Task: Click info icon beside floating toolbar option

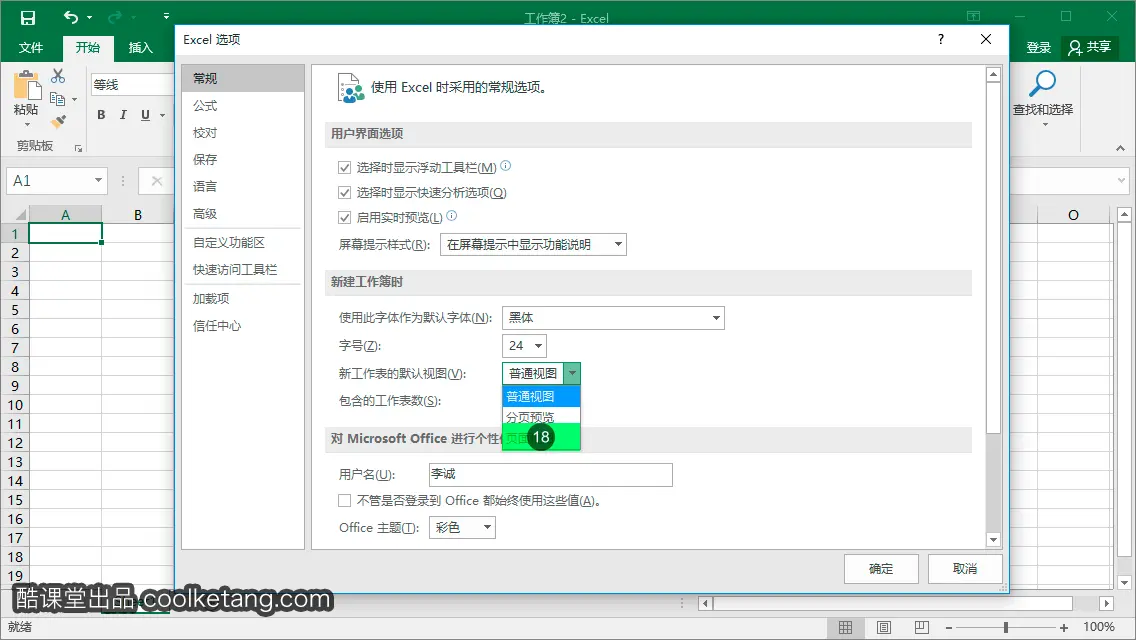Action: pos(506,166)
